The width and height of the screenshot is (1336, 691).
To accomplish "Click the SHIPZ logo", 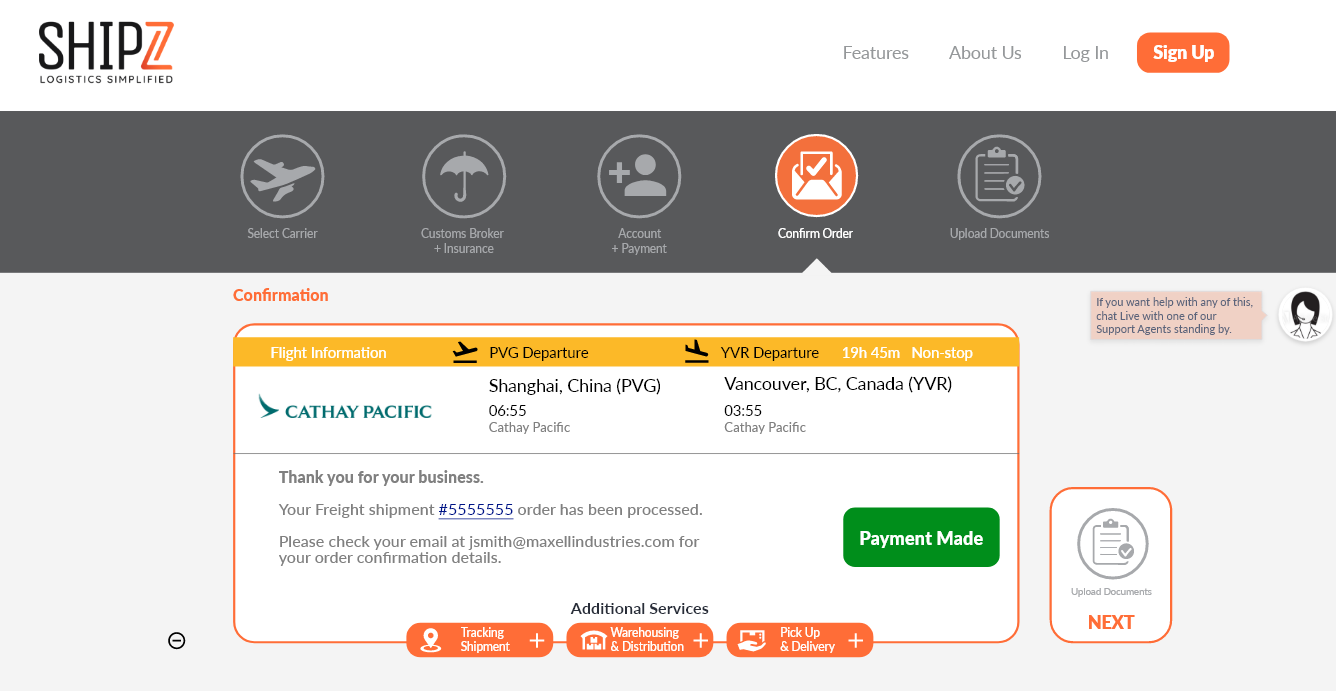I will (106, 53).
